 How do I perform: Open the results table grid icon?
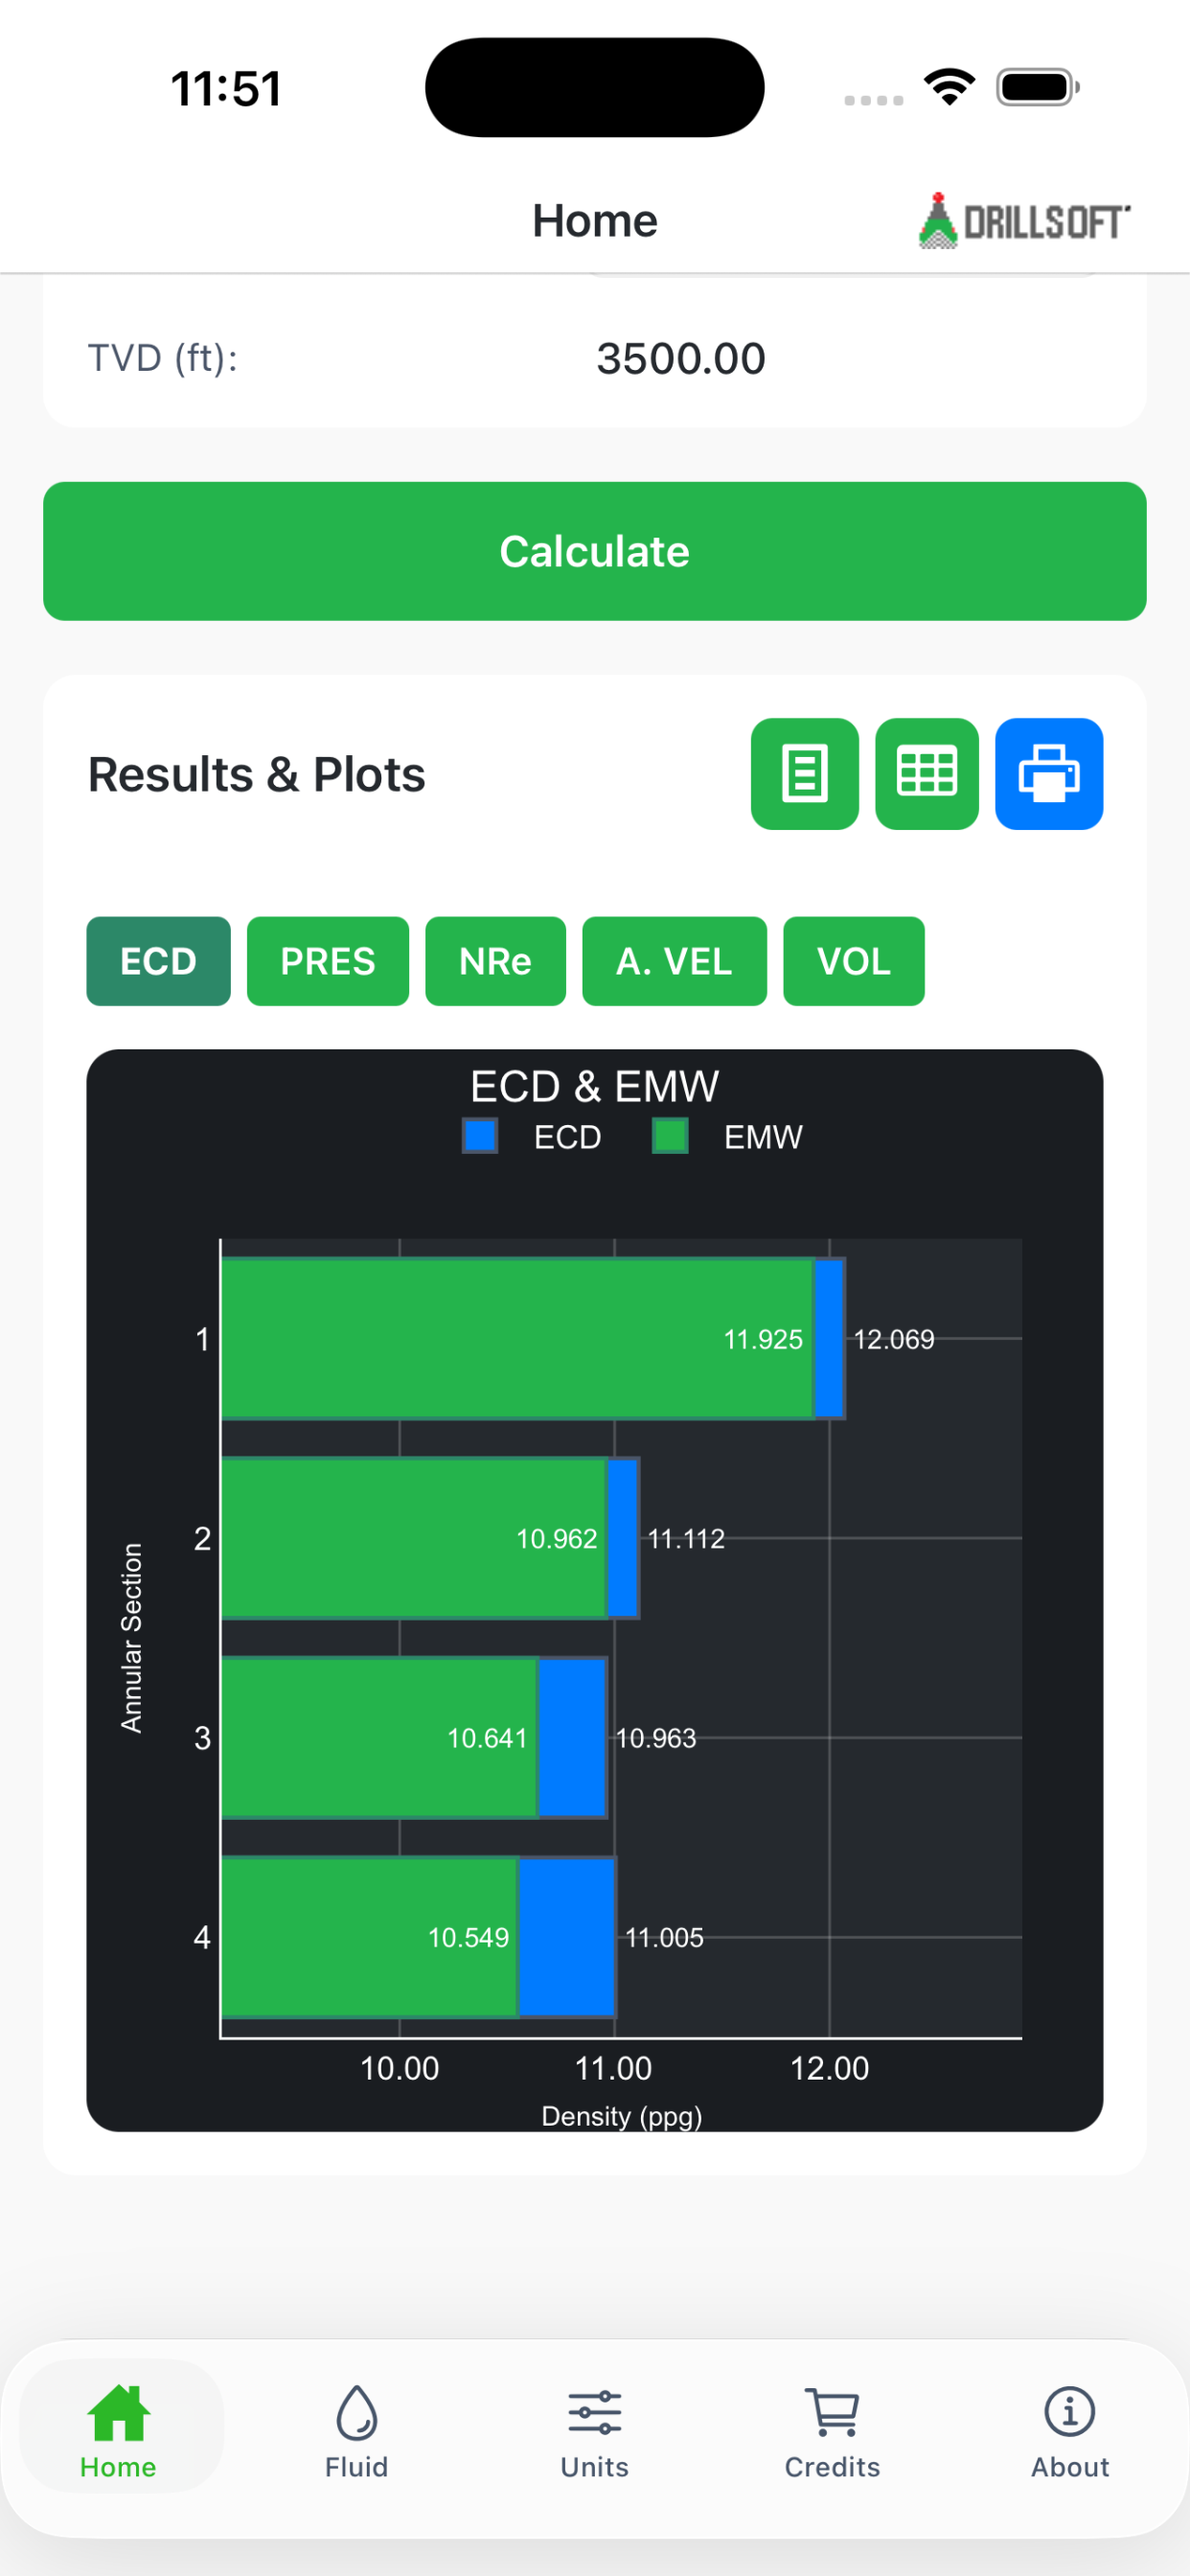click(926, 773)
